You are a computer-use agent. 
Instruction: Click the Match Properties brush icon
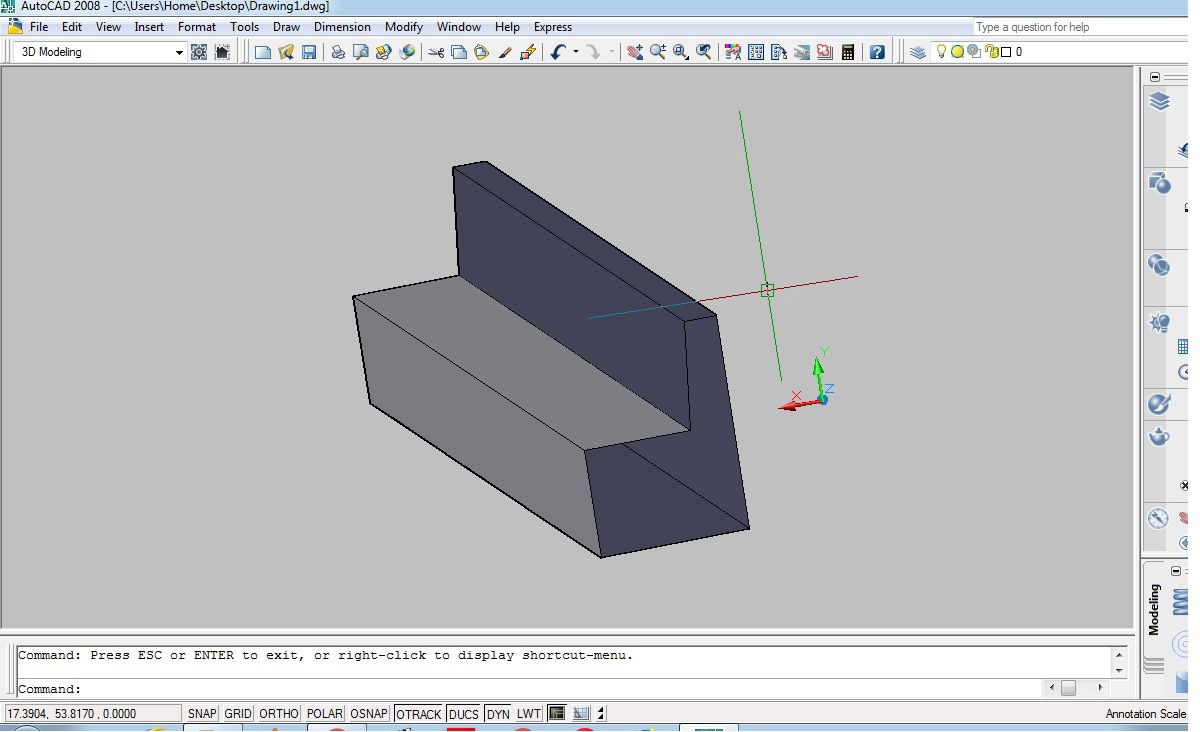[505, 52]
